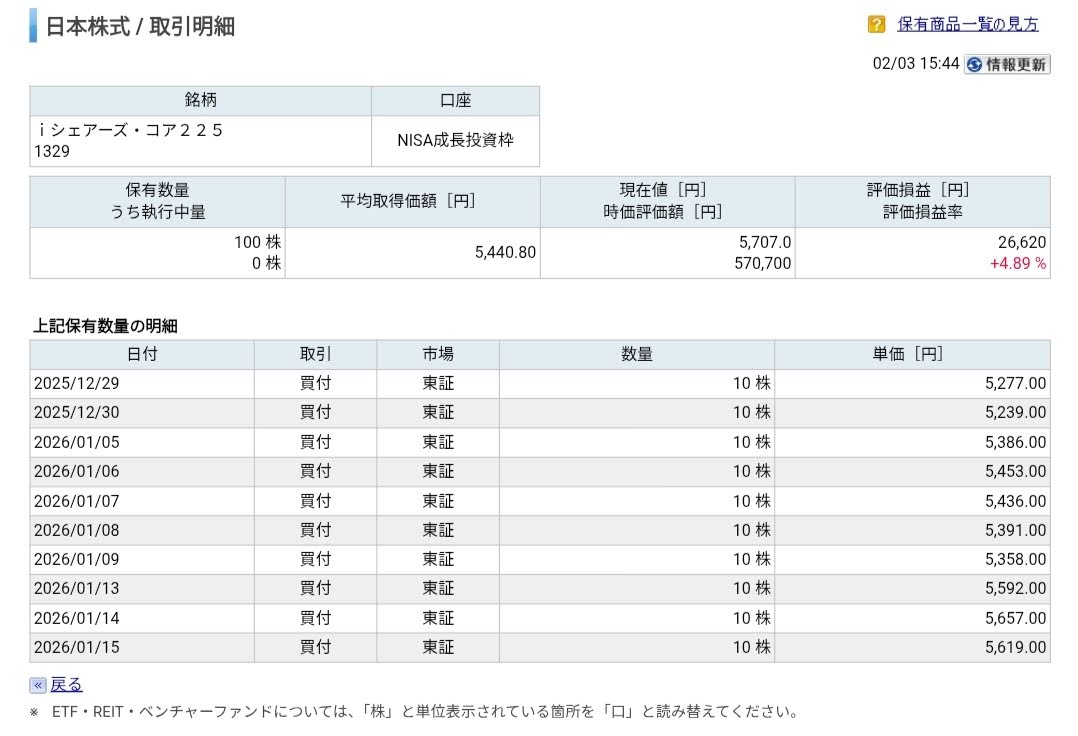Select the date 2026/01/09
This screenshot has height=736, width=1078.
coord(76,559)
